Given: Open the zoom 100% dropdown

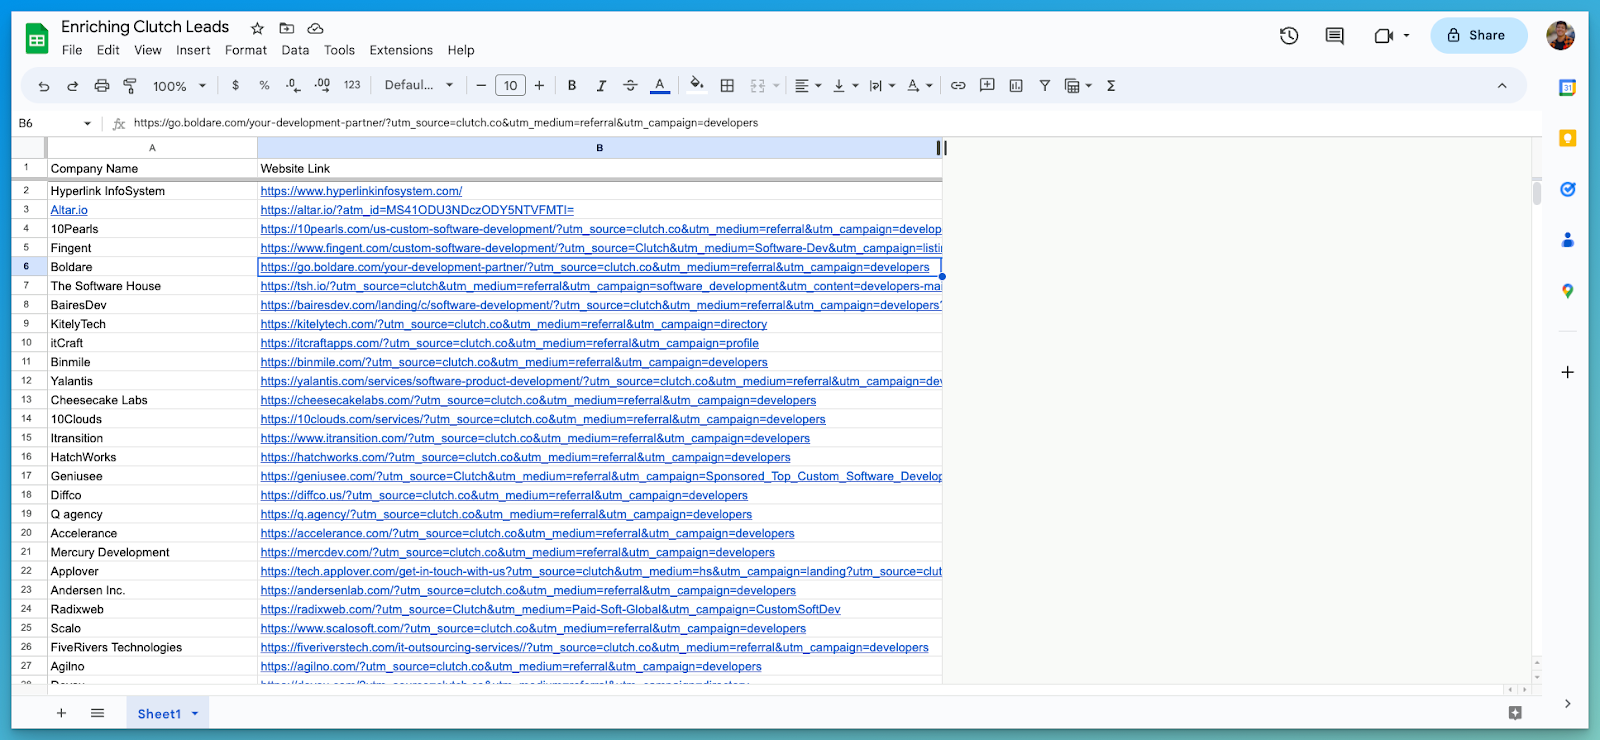Looking at the screenshot, I should (x=179, y=86).
